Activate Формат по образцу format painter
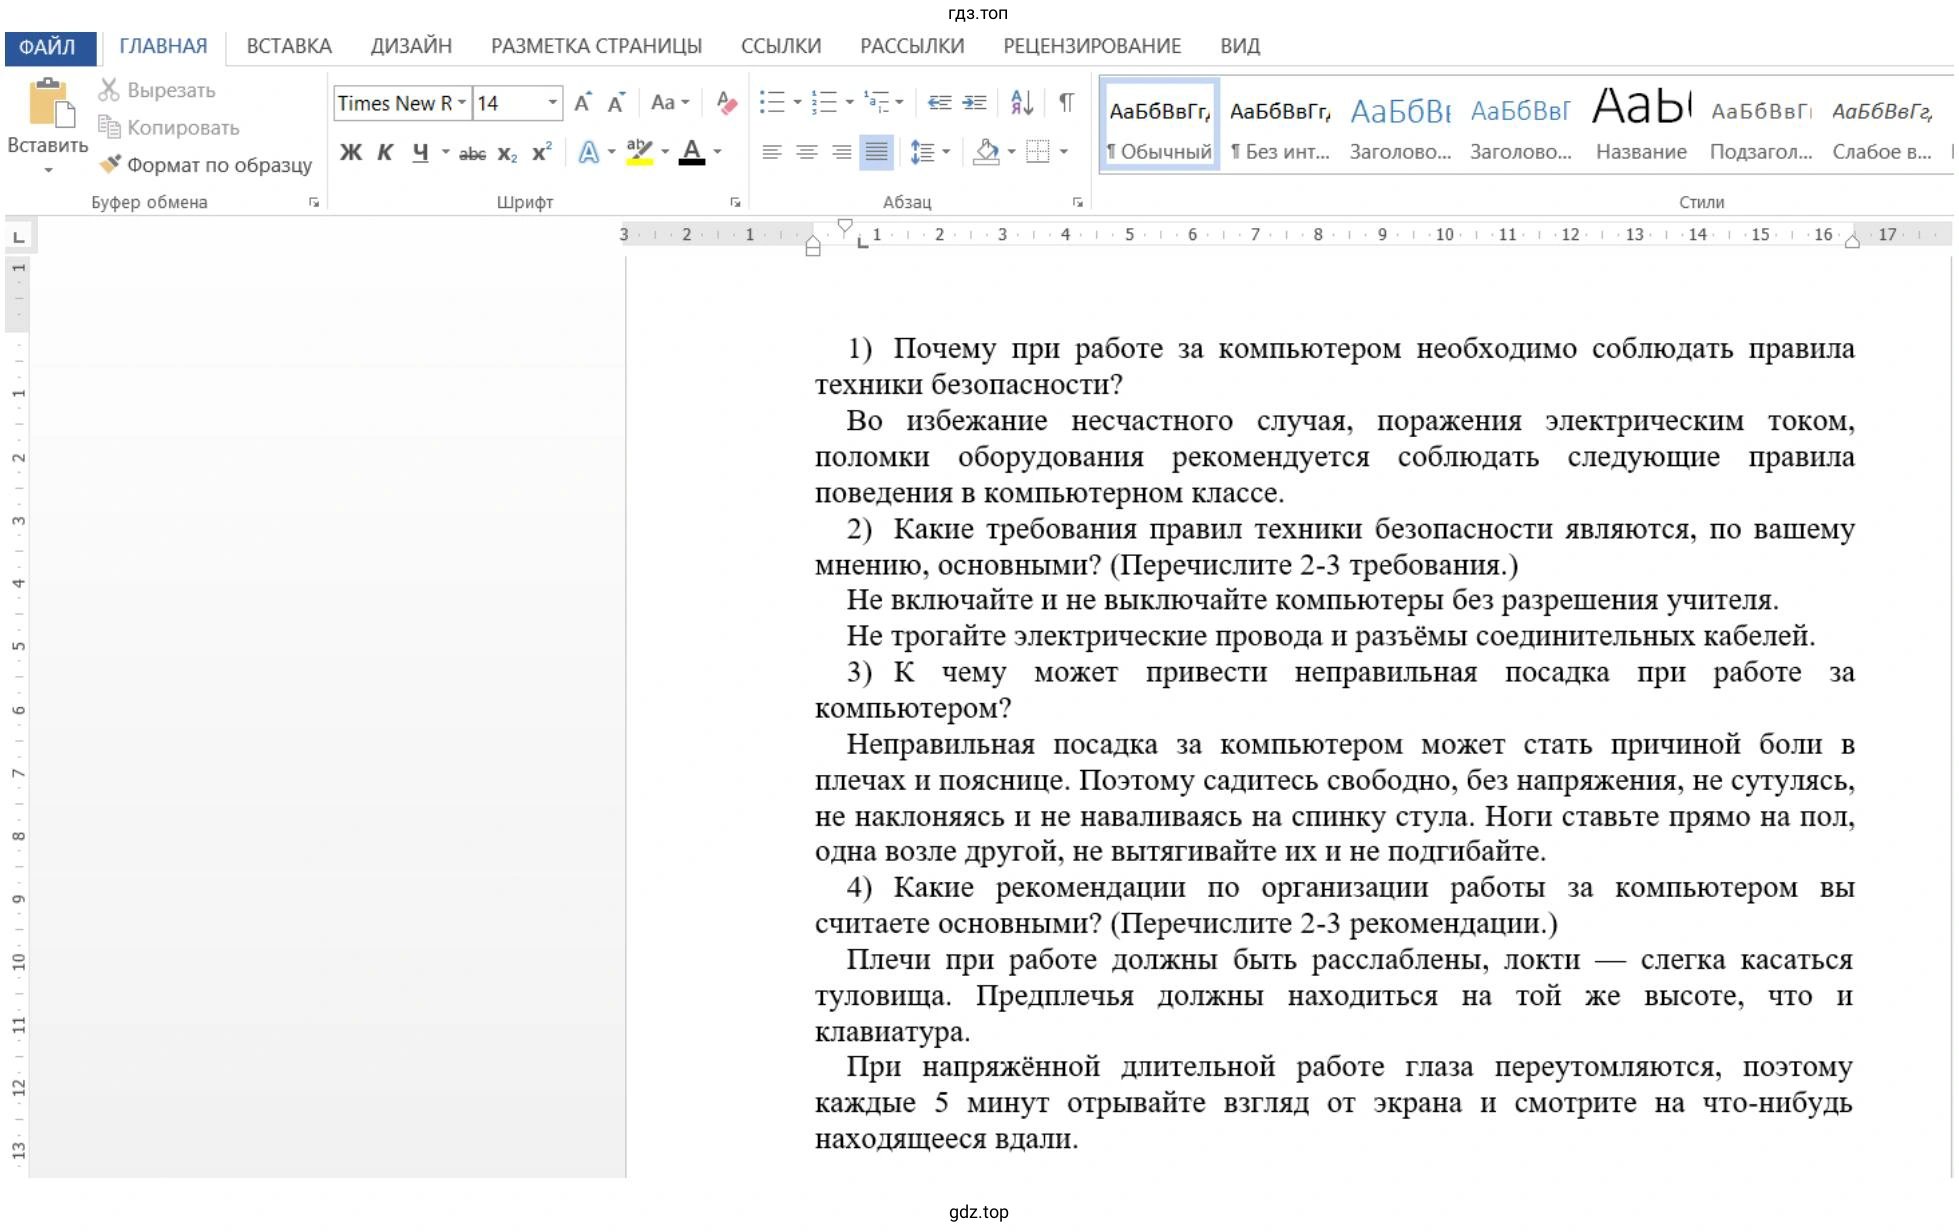1959x1232 pixels. 206,164
